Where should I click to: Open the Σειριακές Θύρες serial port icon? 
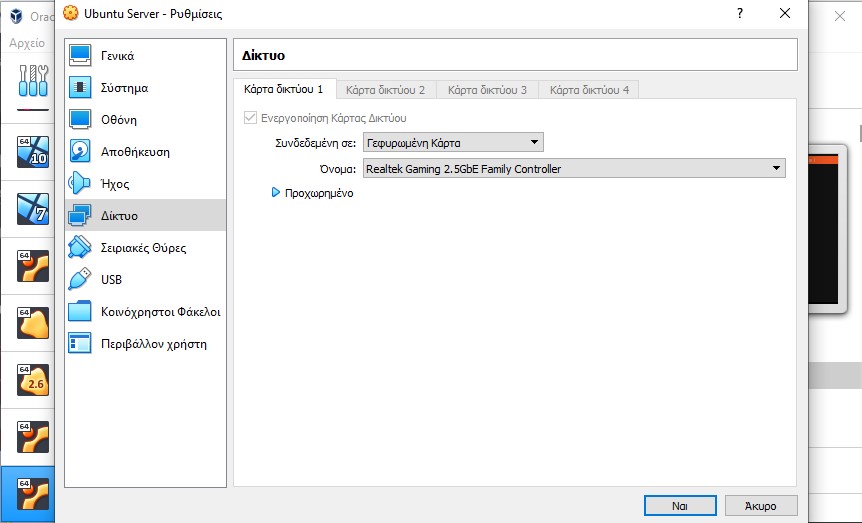80,247
